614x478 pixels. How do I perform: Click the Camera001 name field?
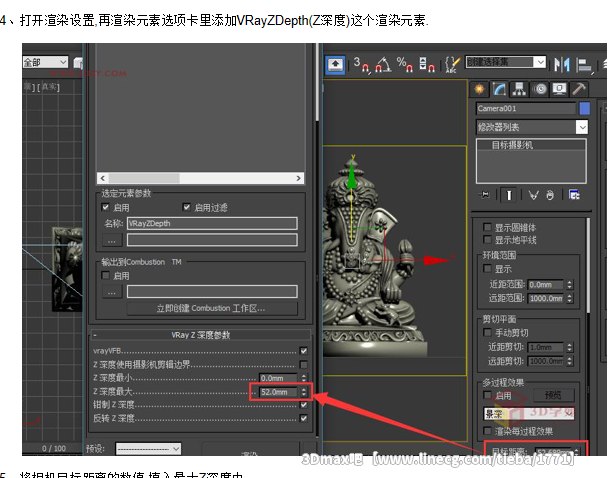(x=526, y=108)
